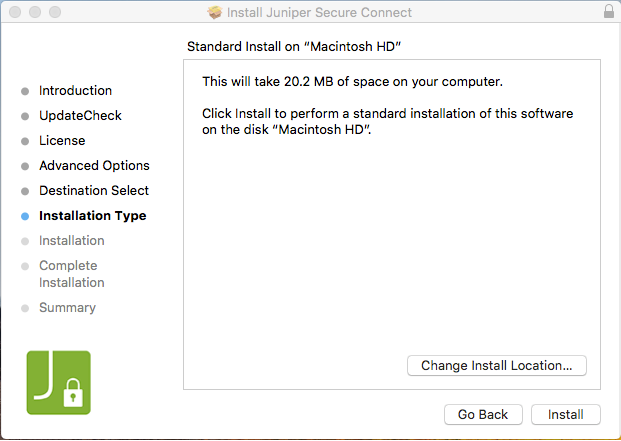Viewport: 621px width, 441px height.
Task: Click the 20.2 MB space description text
Action: pos(352,81)
